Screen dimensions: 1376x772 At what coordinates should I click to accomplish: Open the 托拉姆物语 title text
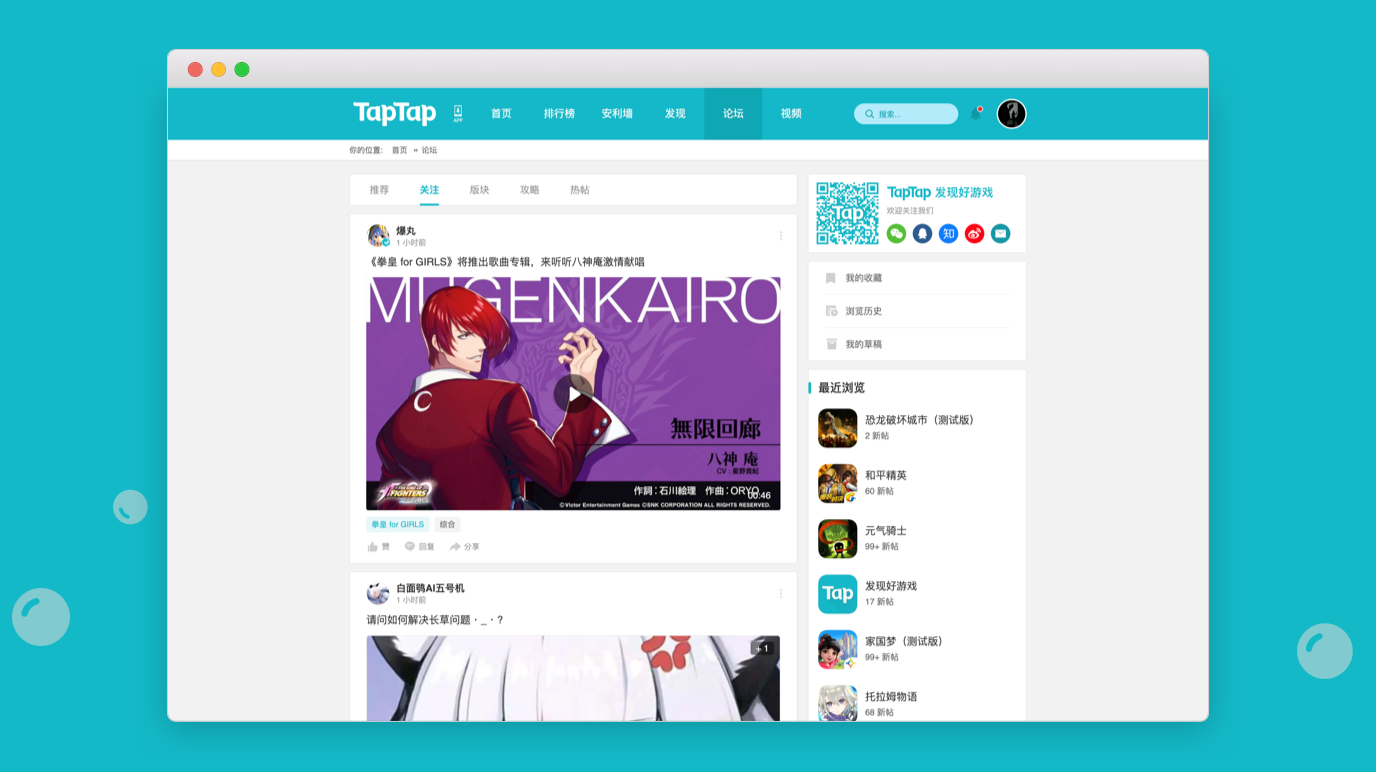pos(891,696)
